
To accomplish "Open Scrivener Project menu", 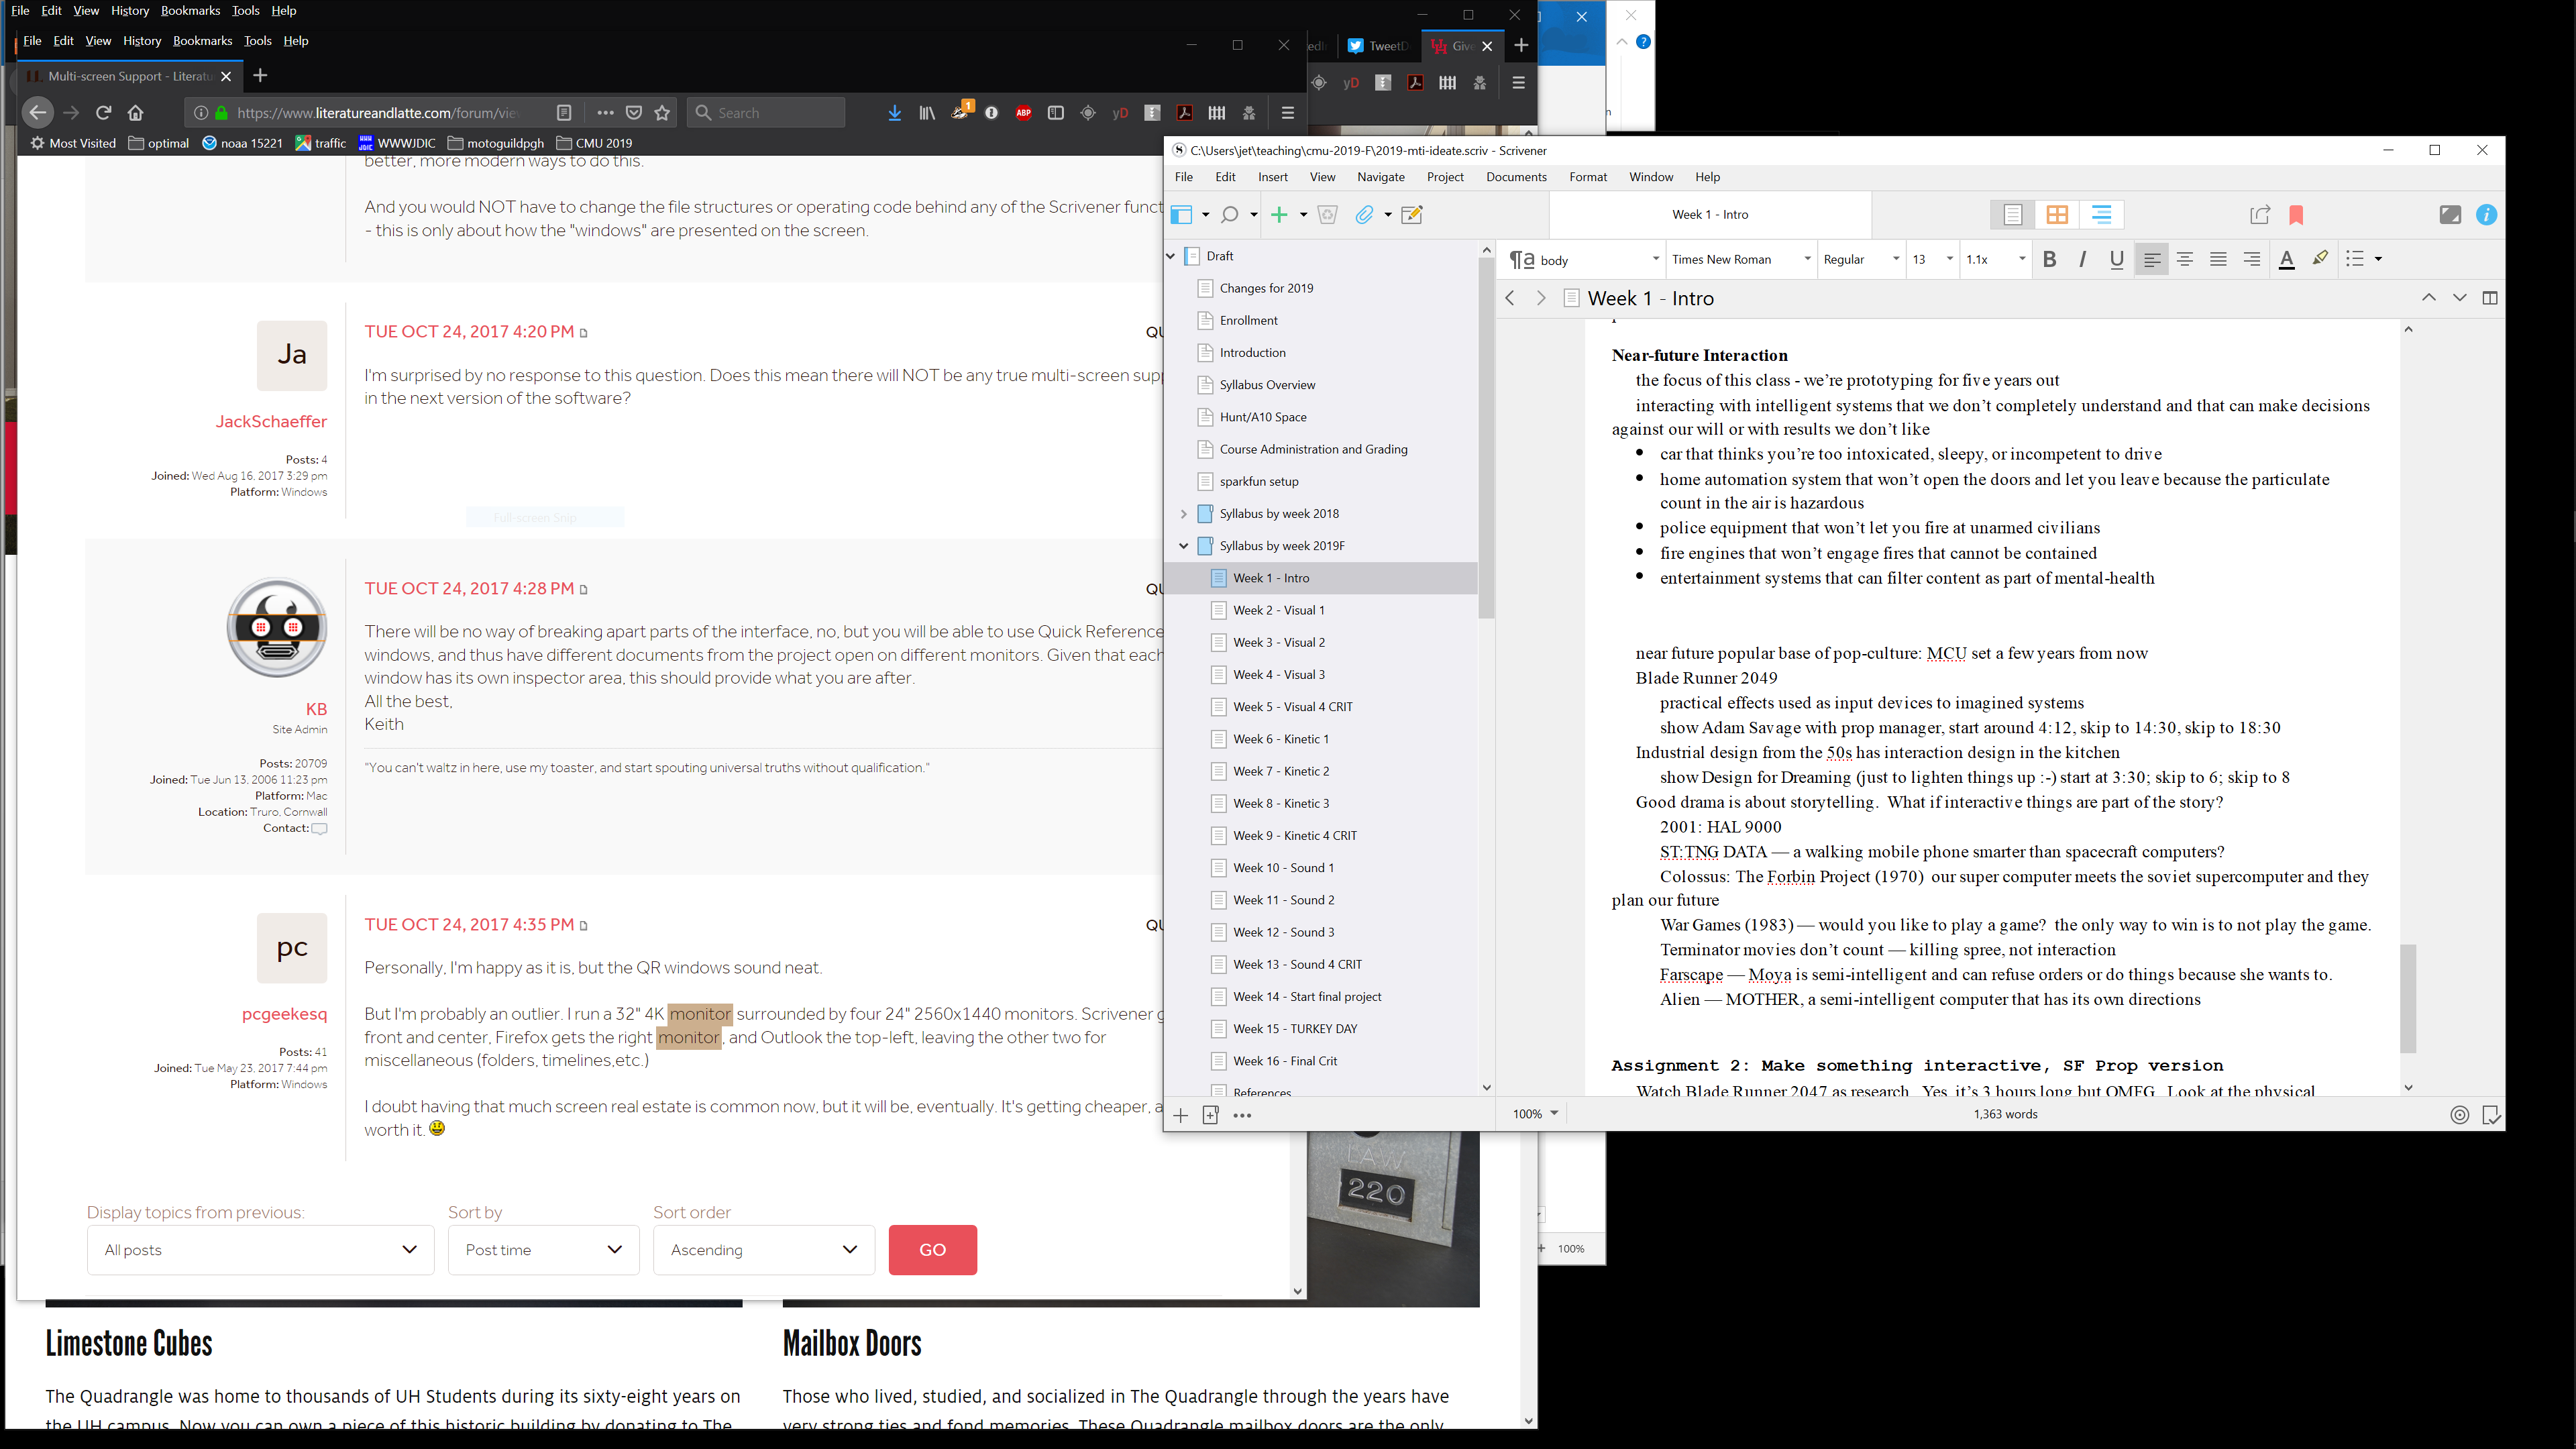I will click(1445, 177).
